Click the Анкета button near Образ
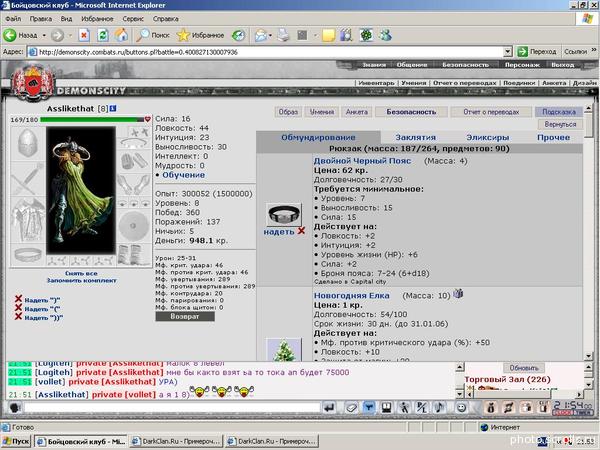Screen dimensions: 600x450 point(357,112)
